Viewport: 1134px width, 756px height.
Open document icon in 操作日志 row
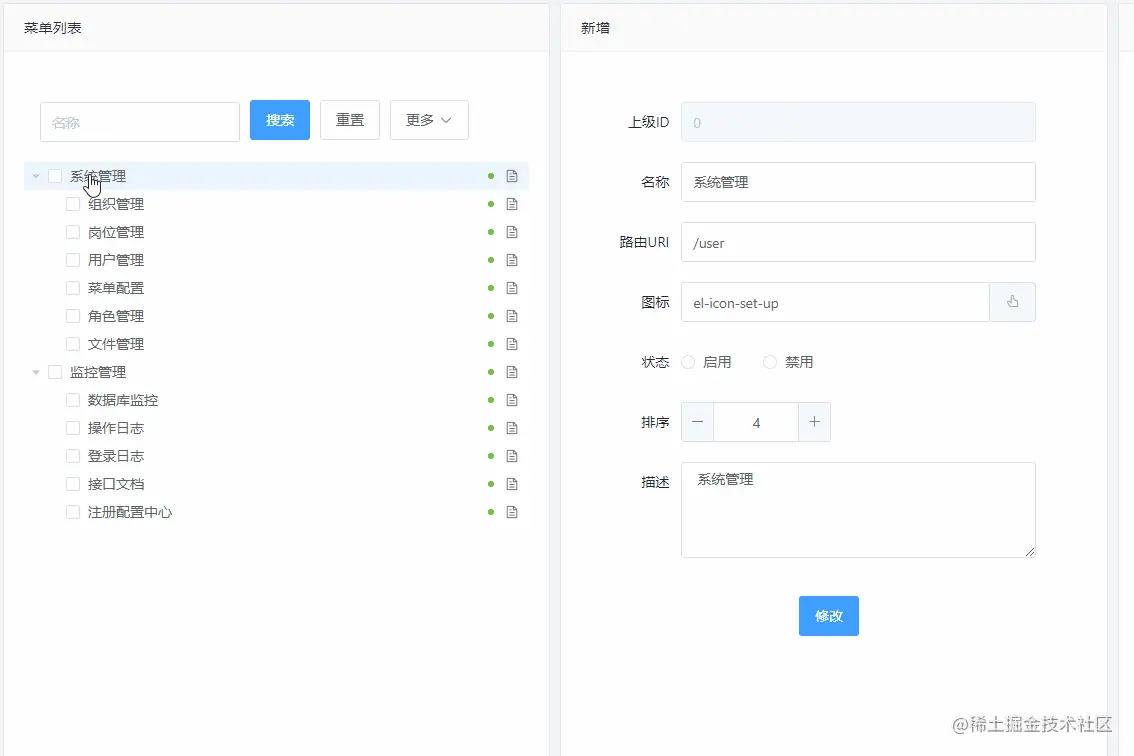512,428
